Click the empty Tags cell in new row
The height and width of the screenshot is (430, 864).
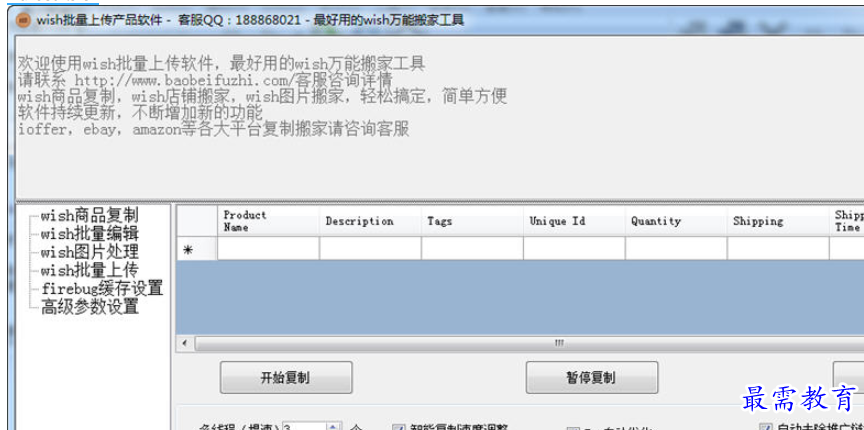click(472, 249)
